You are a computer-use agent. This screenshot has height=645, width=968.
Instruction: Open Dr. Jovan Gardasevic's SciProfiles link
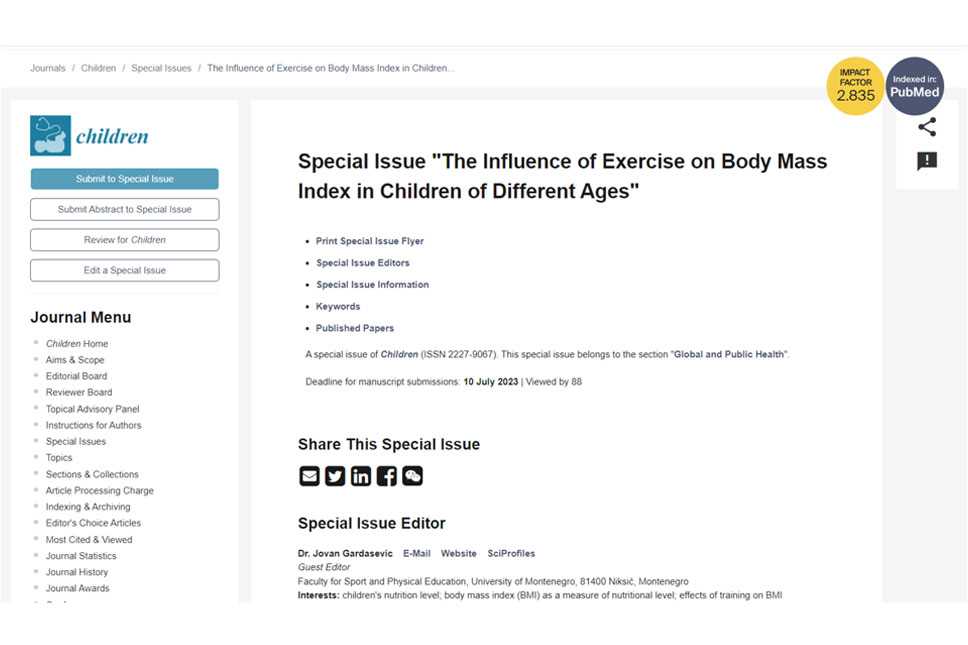click(x=511, y=554)
